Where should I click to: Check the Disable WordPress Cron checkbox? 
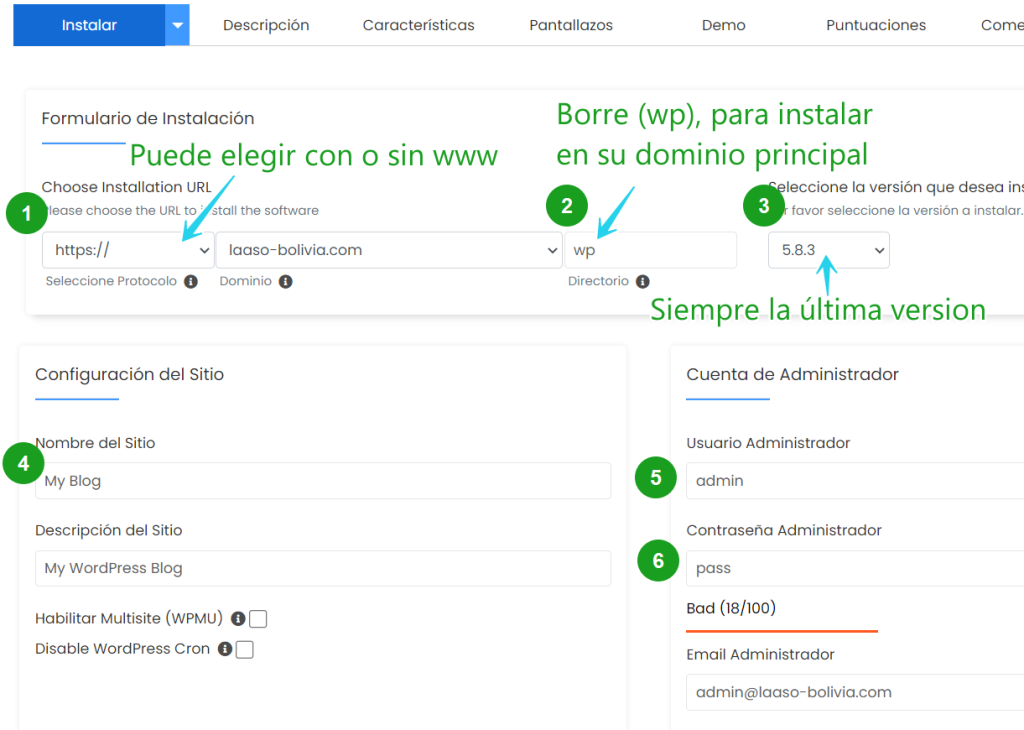[x=244, y=650]
